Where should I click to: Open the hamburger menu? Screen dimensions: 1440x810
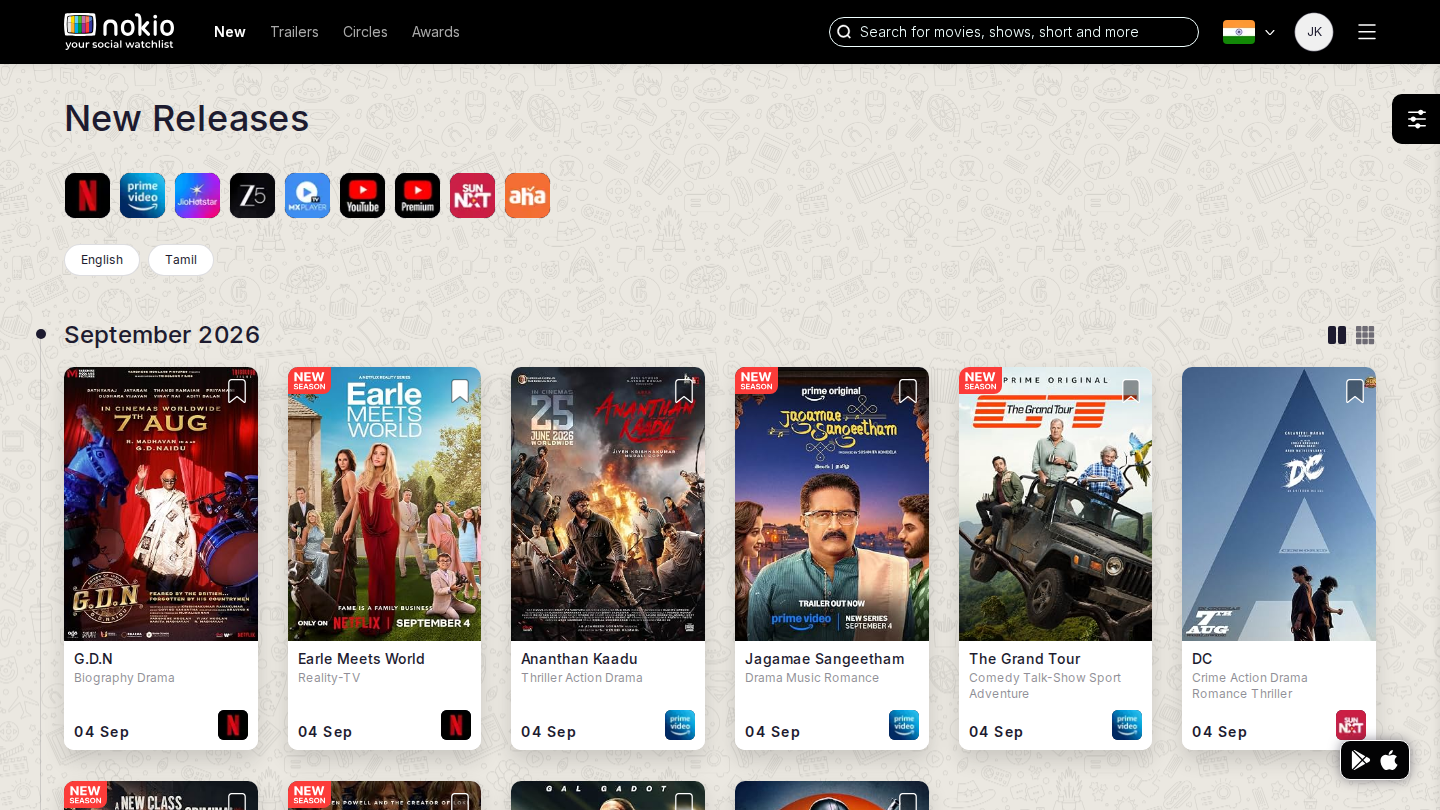point(1367,32)
